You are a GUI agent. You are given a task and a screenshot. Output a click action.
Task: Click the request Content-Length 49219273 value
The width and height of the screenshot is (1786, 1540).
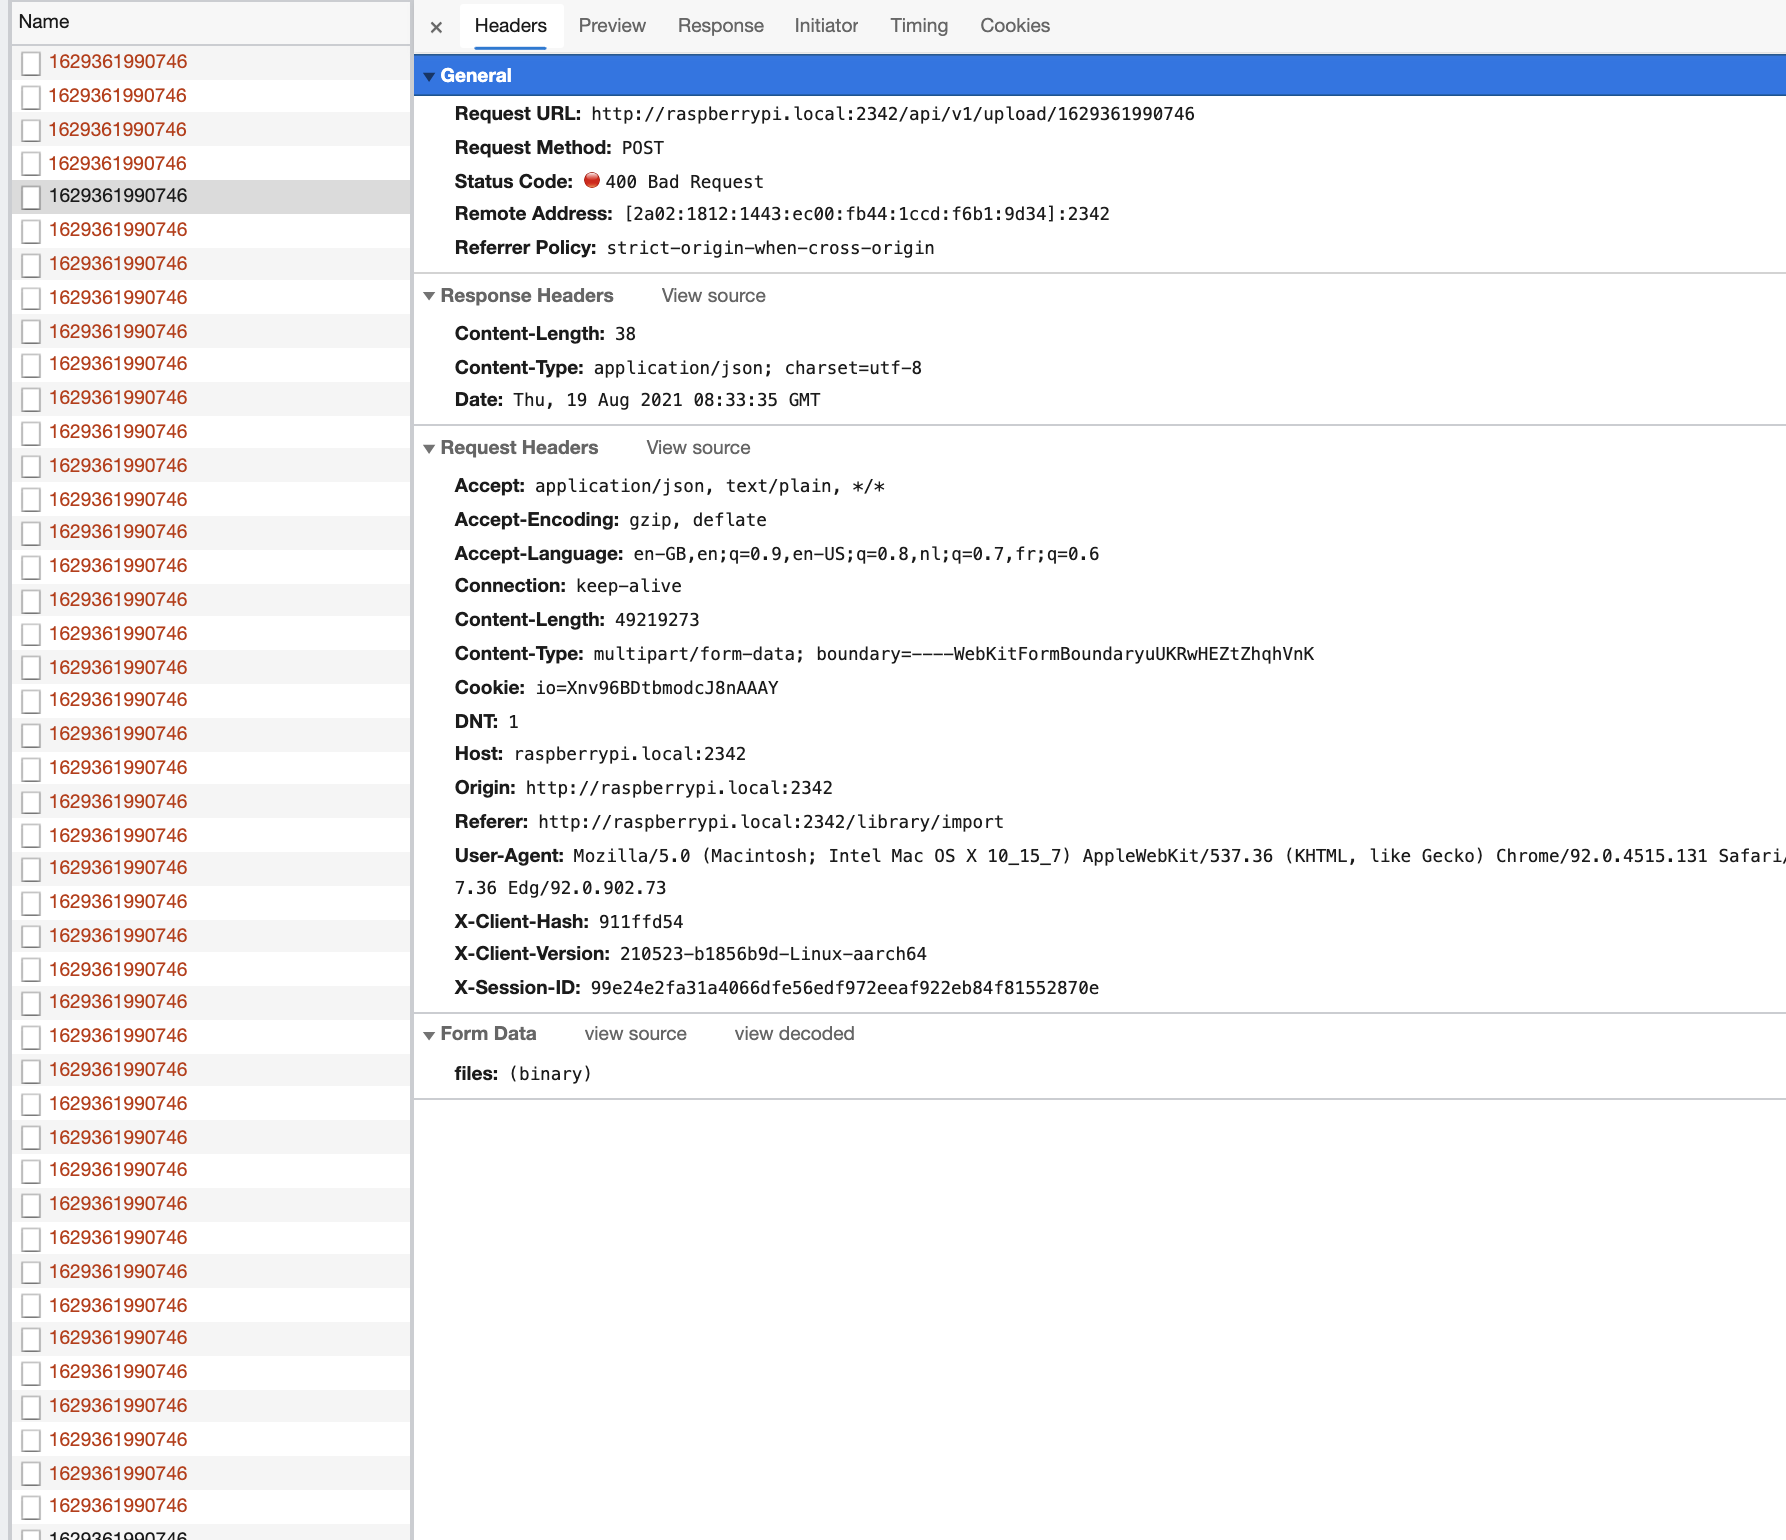(x=656, y=620)
